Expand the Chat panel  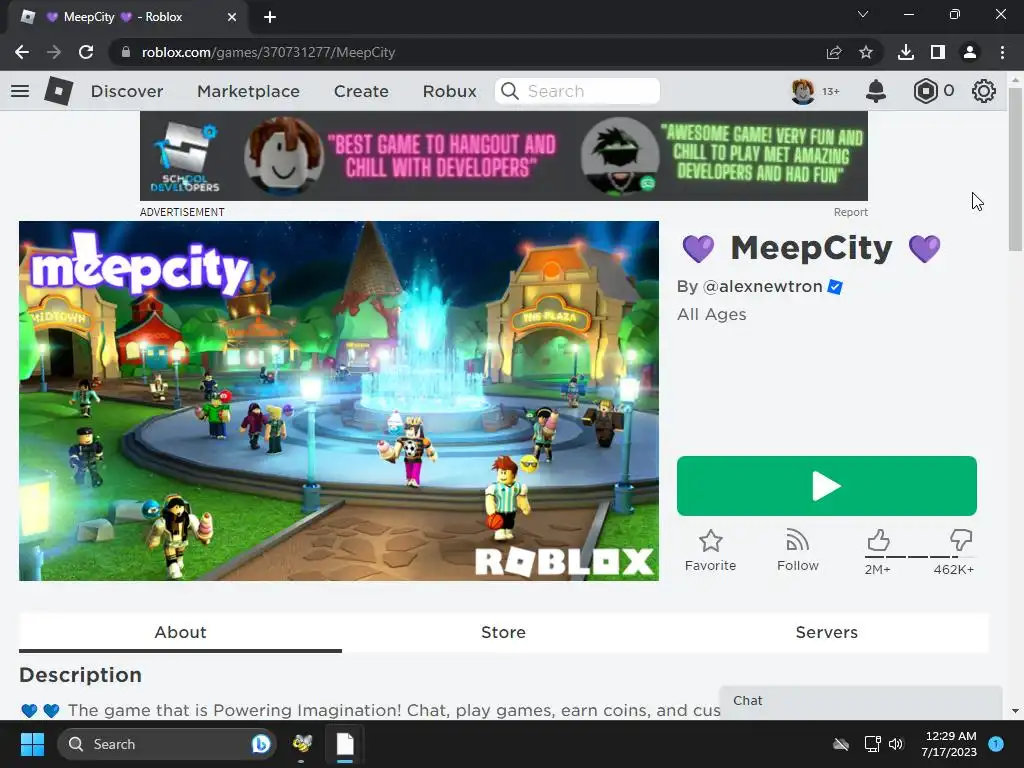[861, 701]
